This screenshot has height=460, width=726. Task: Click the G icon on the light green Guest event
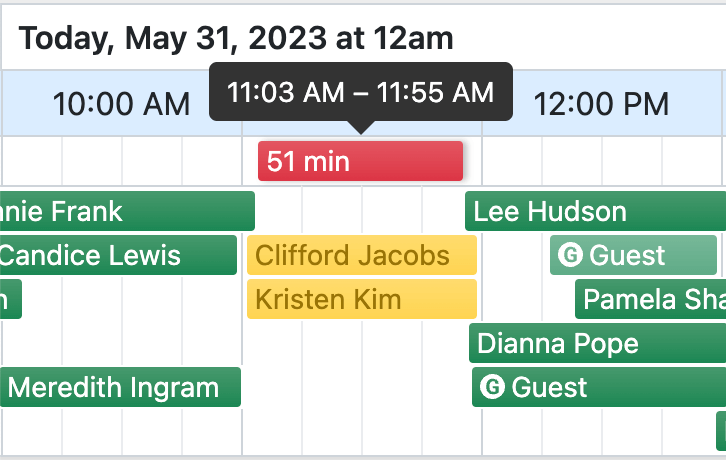[x=571, y=256]
